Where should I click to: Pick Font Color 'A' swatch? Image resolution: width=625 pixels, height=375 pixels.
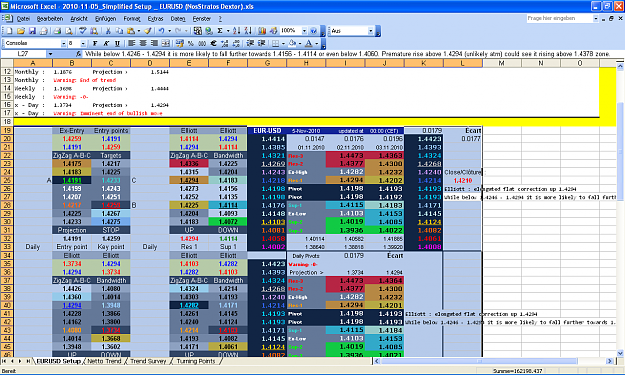click(x=309, y=43)
